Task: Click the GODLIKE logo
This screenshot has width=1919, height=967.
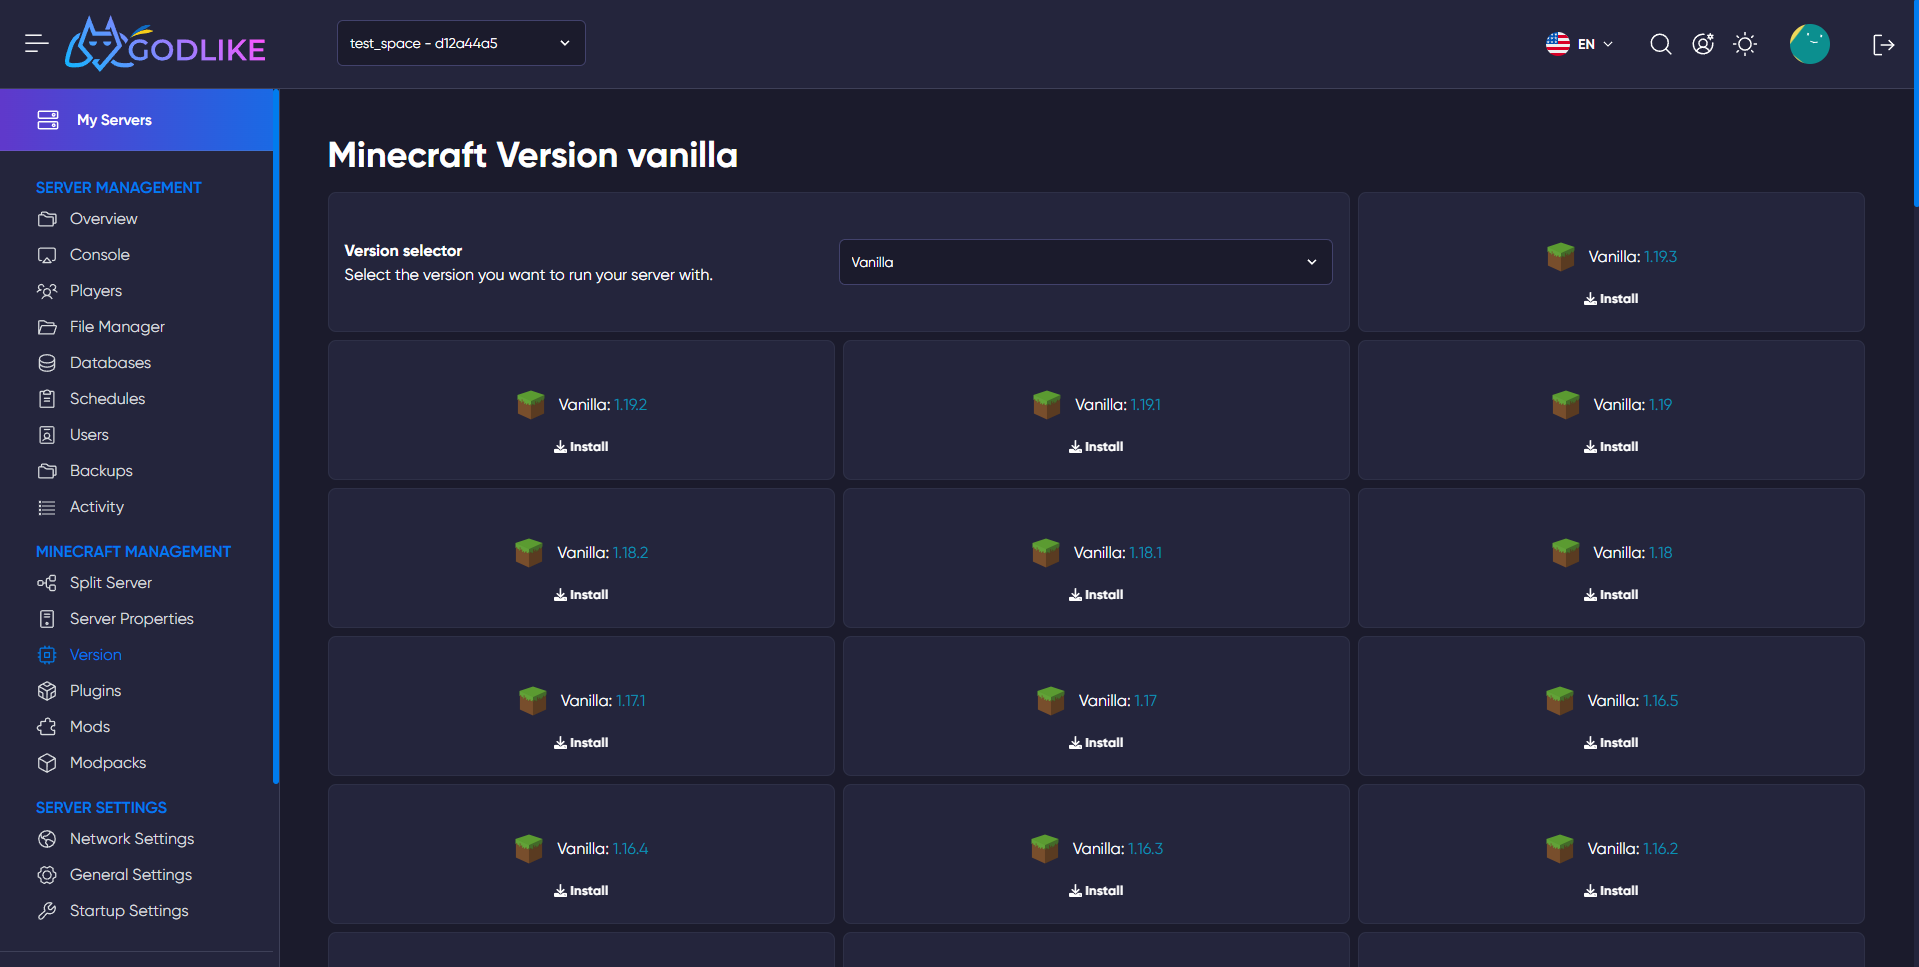Action: (166, 44)
